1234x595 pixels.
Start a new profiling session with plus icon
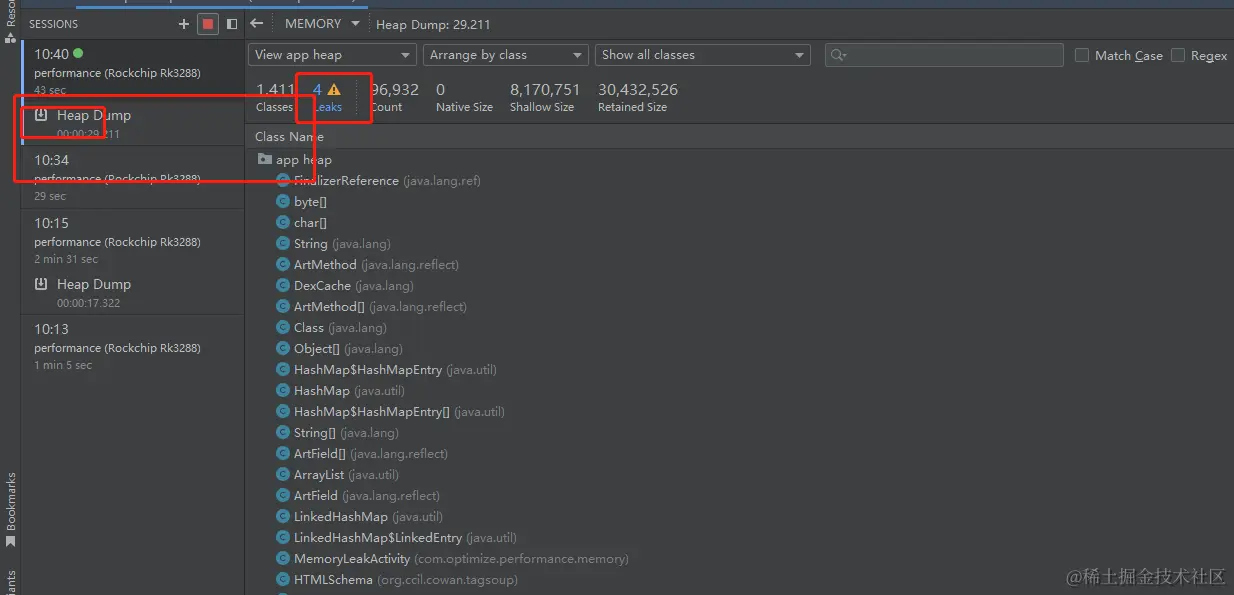click(x=184, y=24)
